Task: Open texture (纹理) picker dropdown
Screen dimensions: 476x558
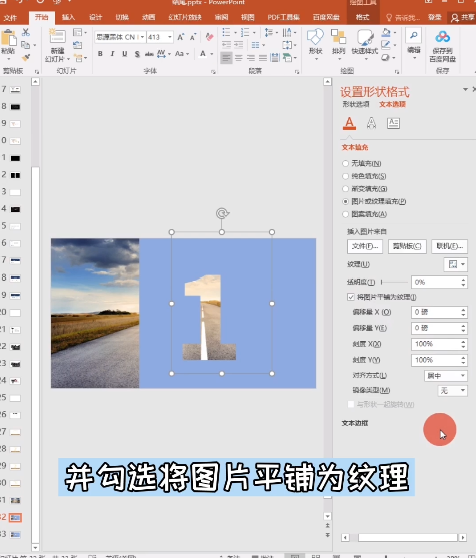Action: pos(456,264)
